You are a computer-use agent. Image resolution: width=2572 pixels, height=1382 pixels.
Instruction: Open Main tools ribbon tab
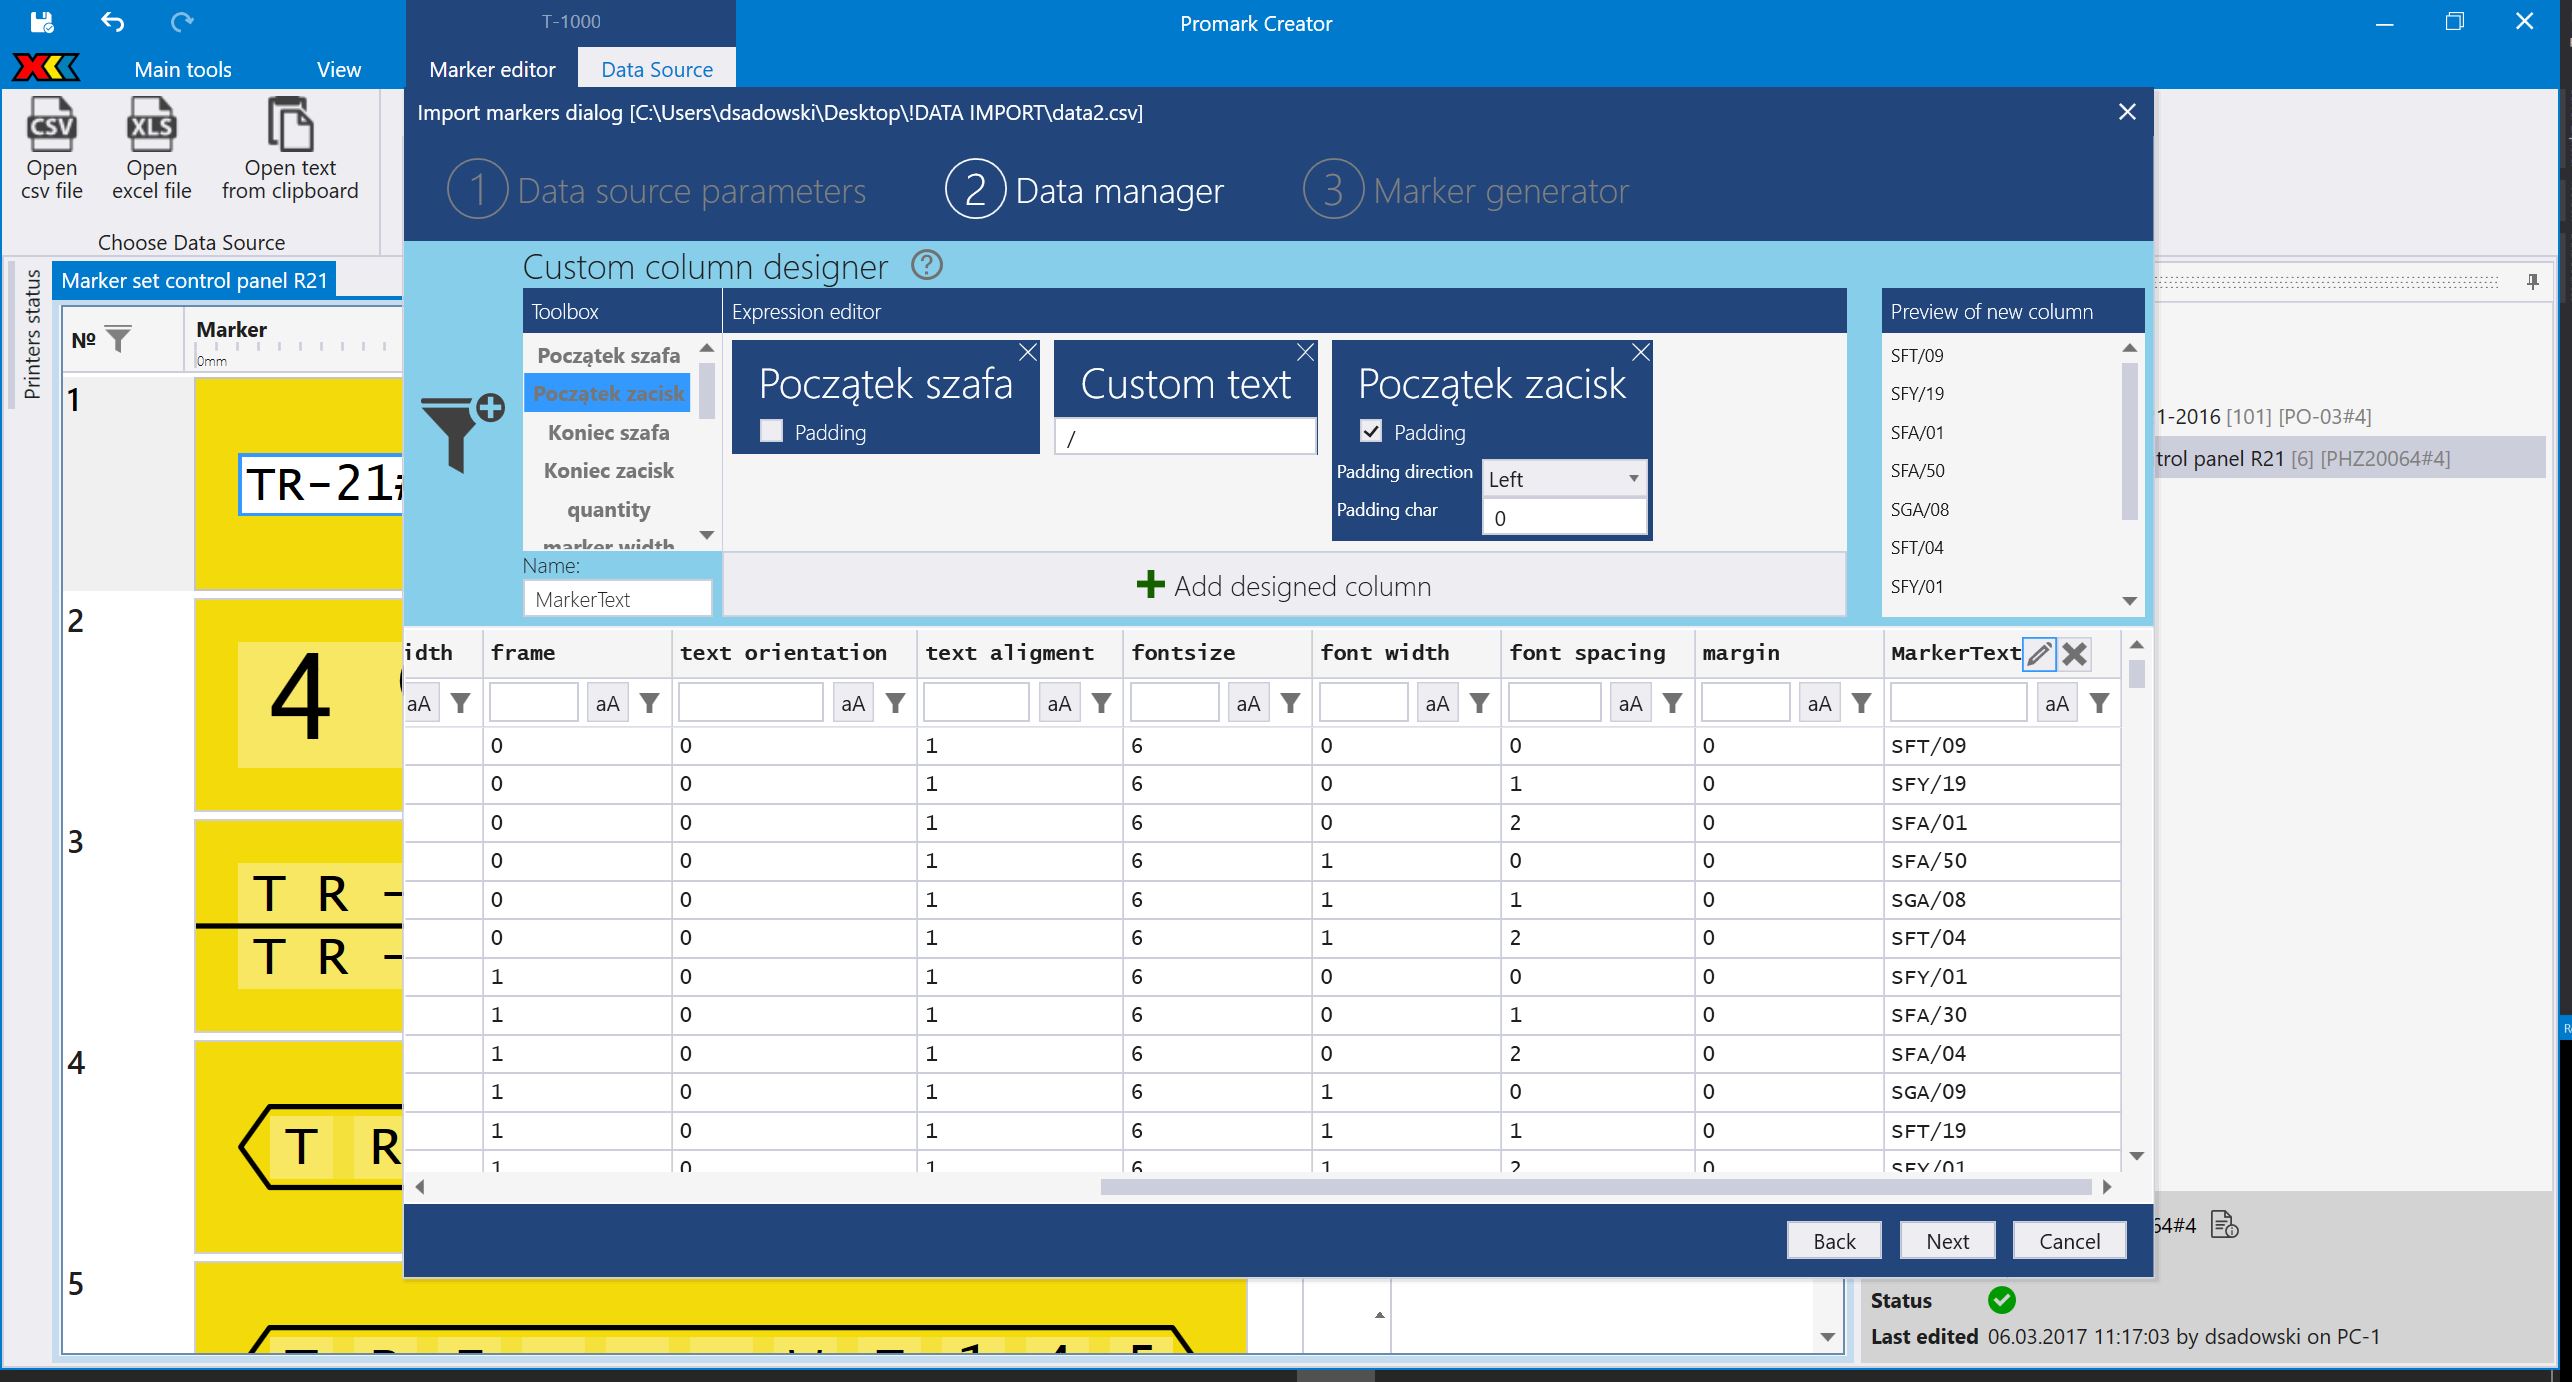coord(183,69)
